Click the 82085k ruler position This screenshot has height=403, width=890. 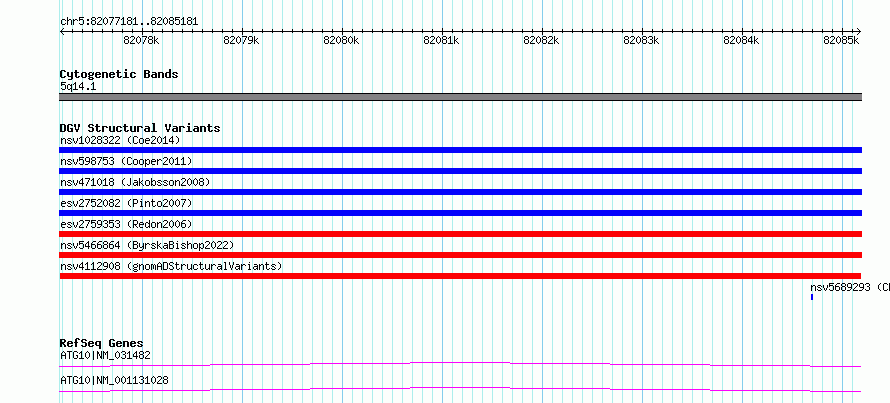tap(841, 41)
